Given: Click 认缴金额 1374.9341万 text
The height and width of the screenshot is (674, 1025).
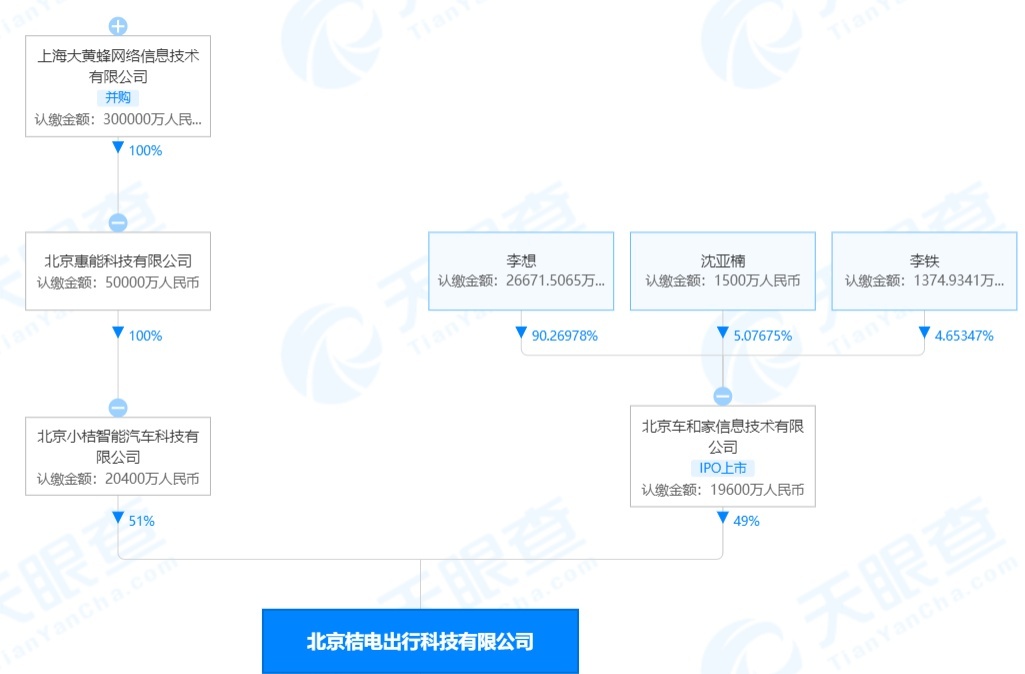Looking at the screenshot, I should click(x=924, y=281).
